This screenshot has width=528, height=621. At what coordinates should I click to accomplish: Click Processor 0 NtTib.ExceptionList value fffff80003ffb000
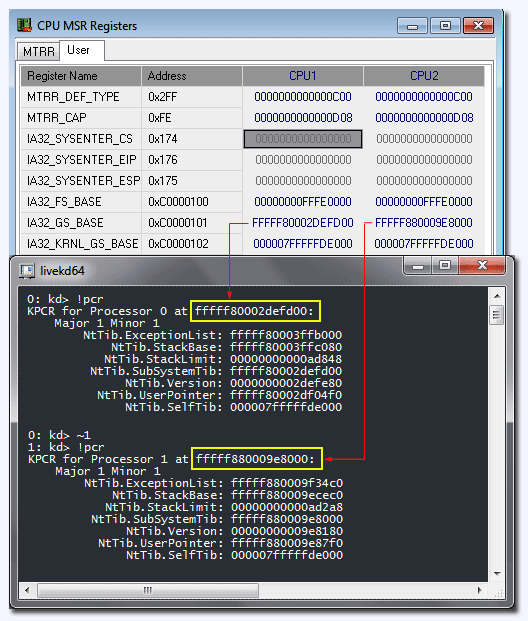coord(286,335)
